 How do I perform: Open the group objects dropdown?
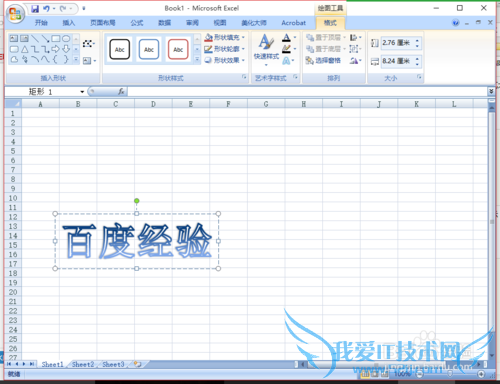356,49
